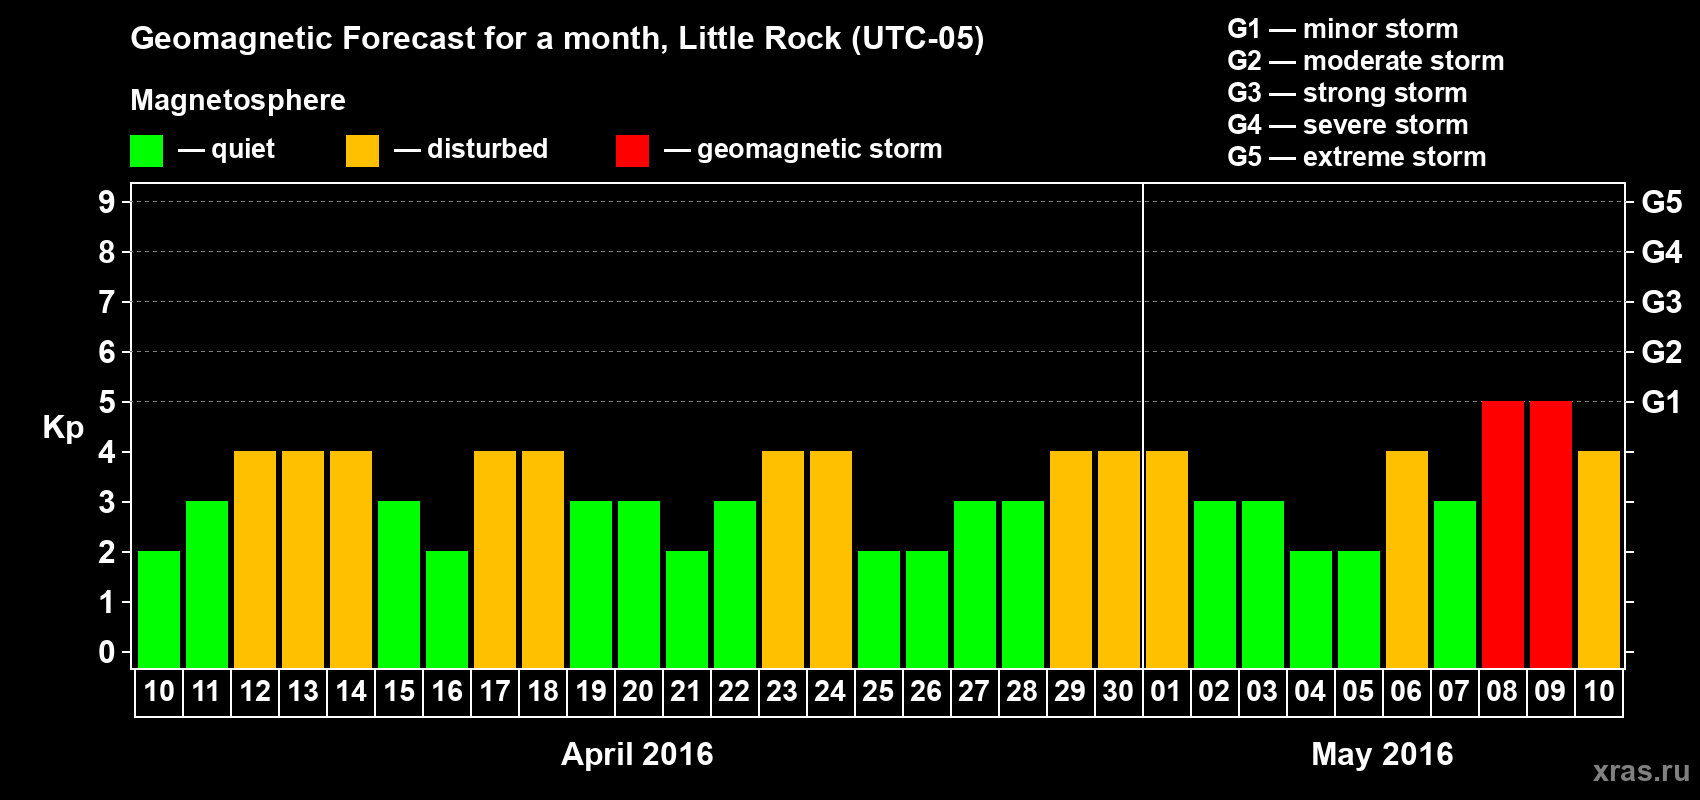Click the Kp axis value 5

point(107,402)
